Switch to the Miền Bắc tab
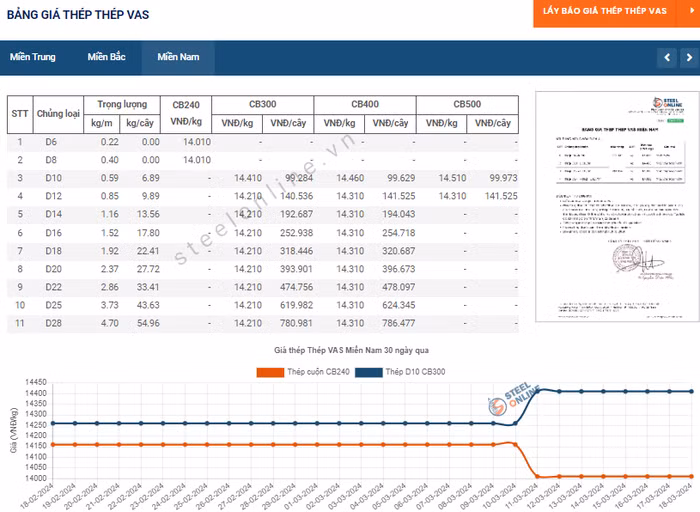 pos(106,57)
